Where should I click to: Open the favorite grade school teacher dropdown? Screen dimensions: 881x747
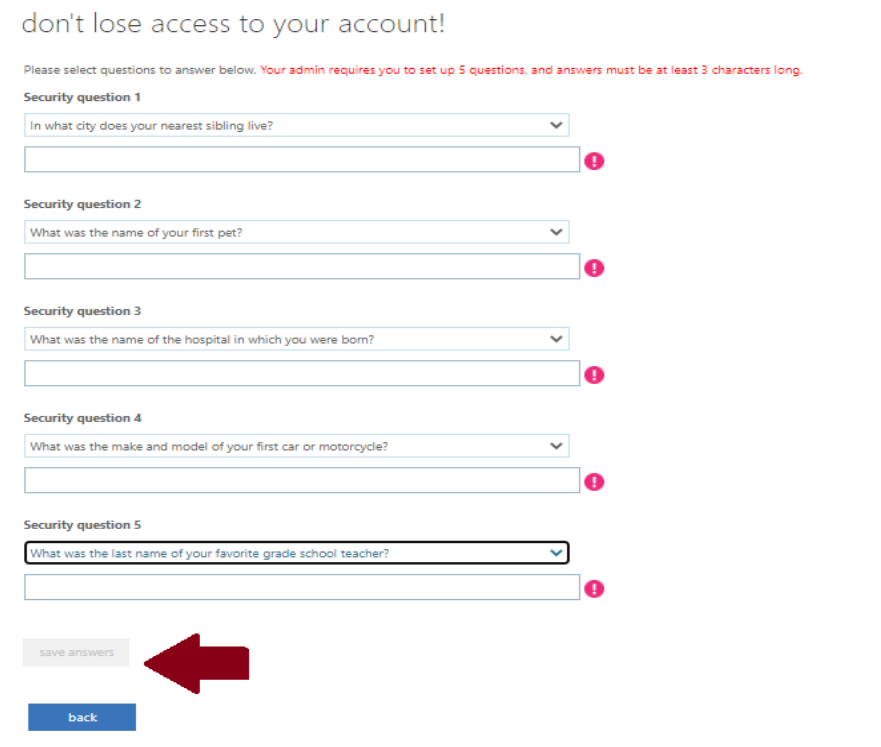296,553
